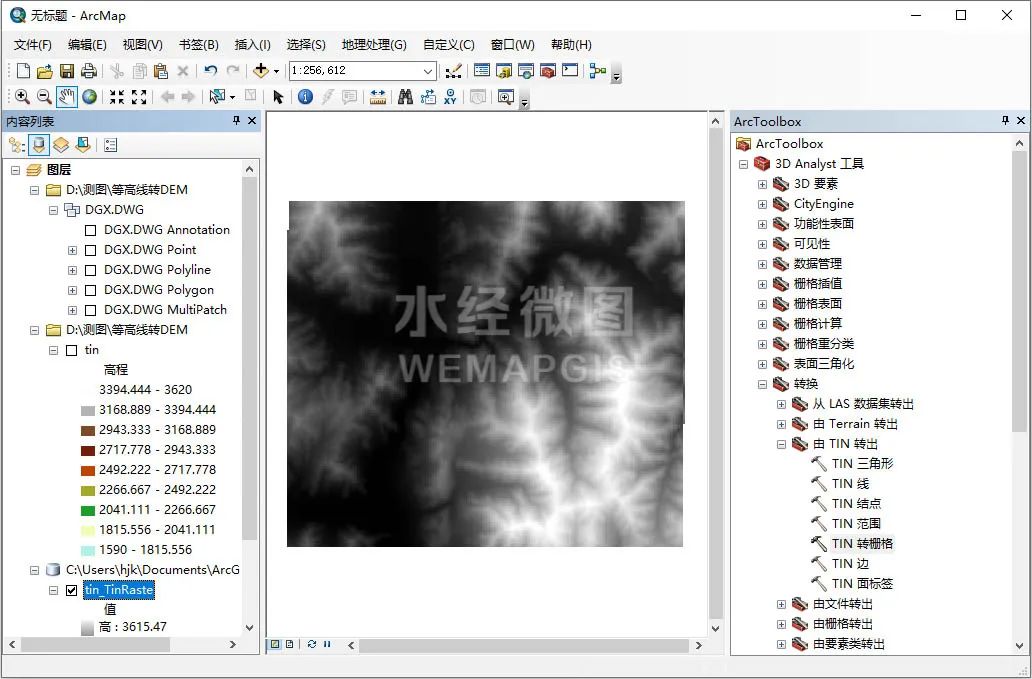This screenshot has height=679, width=1032.
Task: Save the map with the floppy icon
Action: [x=66, y=70]
